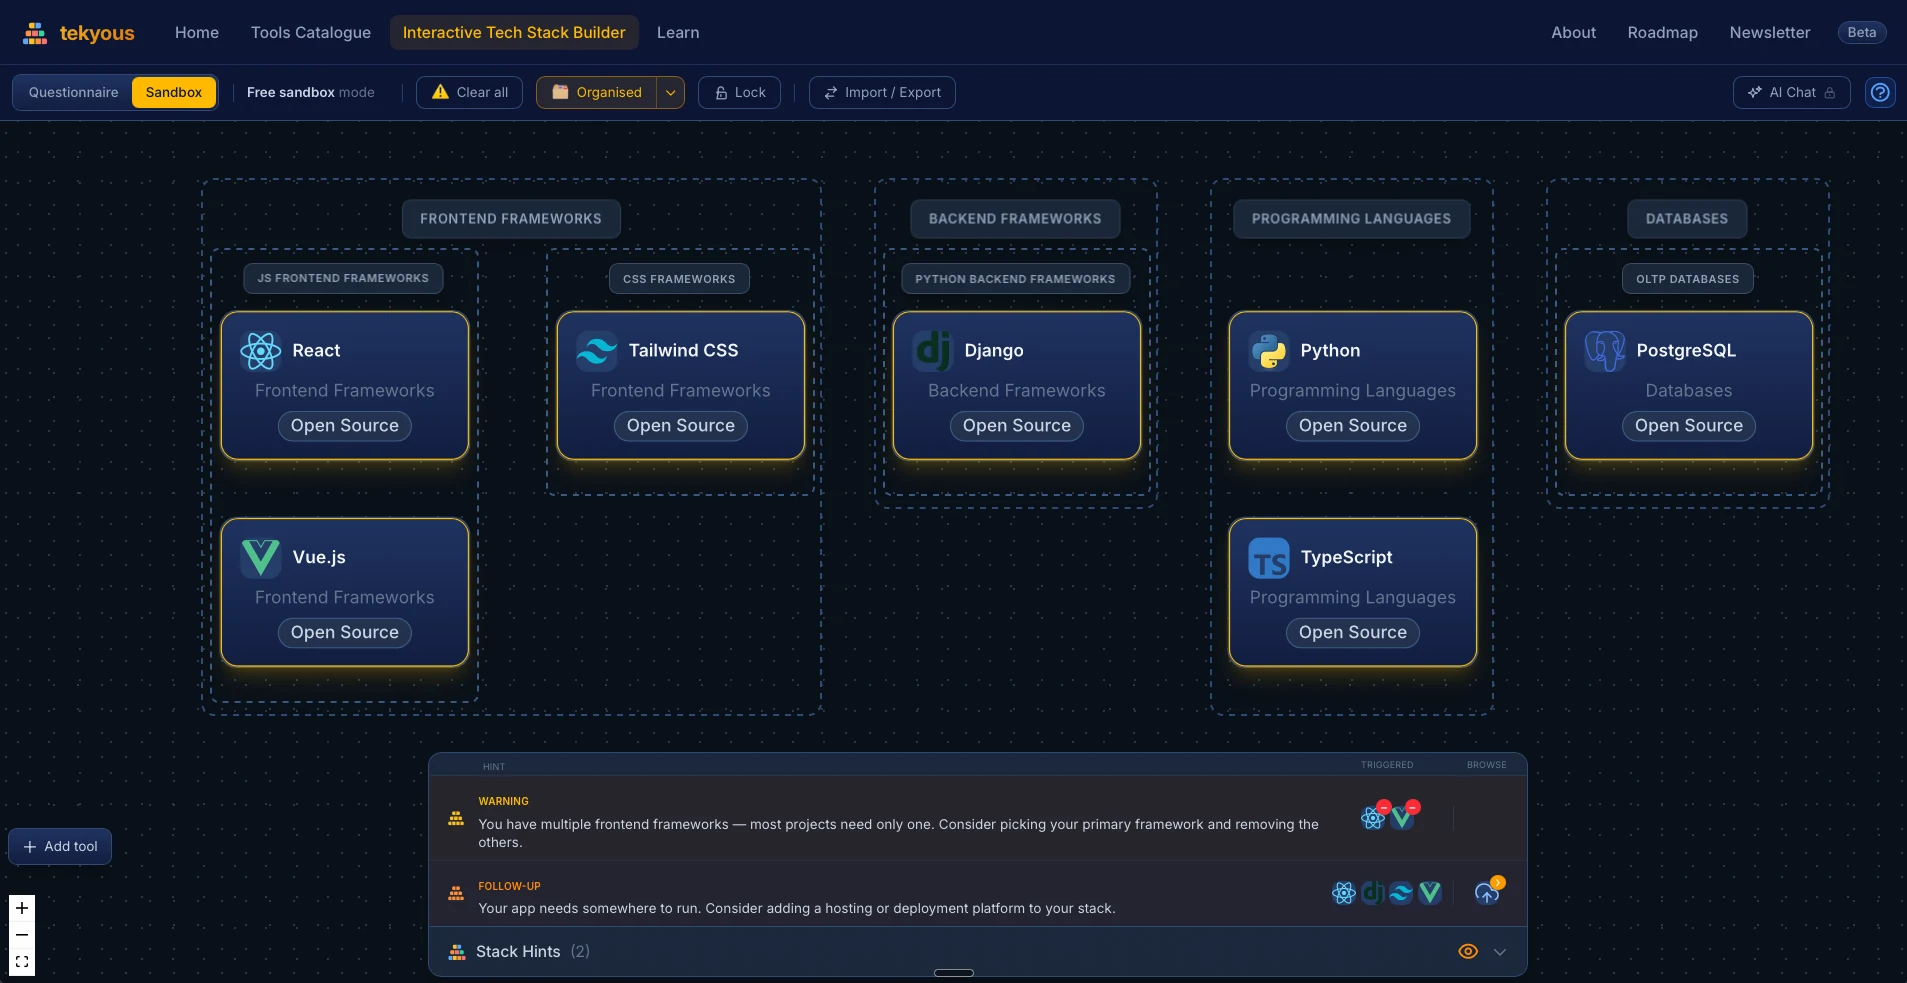Image resolution: width=1907 pixels, height=983 pixels.
Task: Click Vue icon in the follow-up hint
Action: point(1430,893)
